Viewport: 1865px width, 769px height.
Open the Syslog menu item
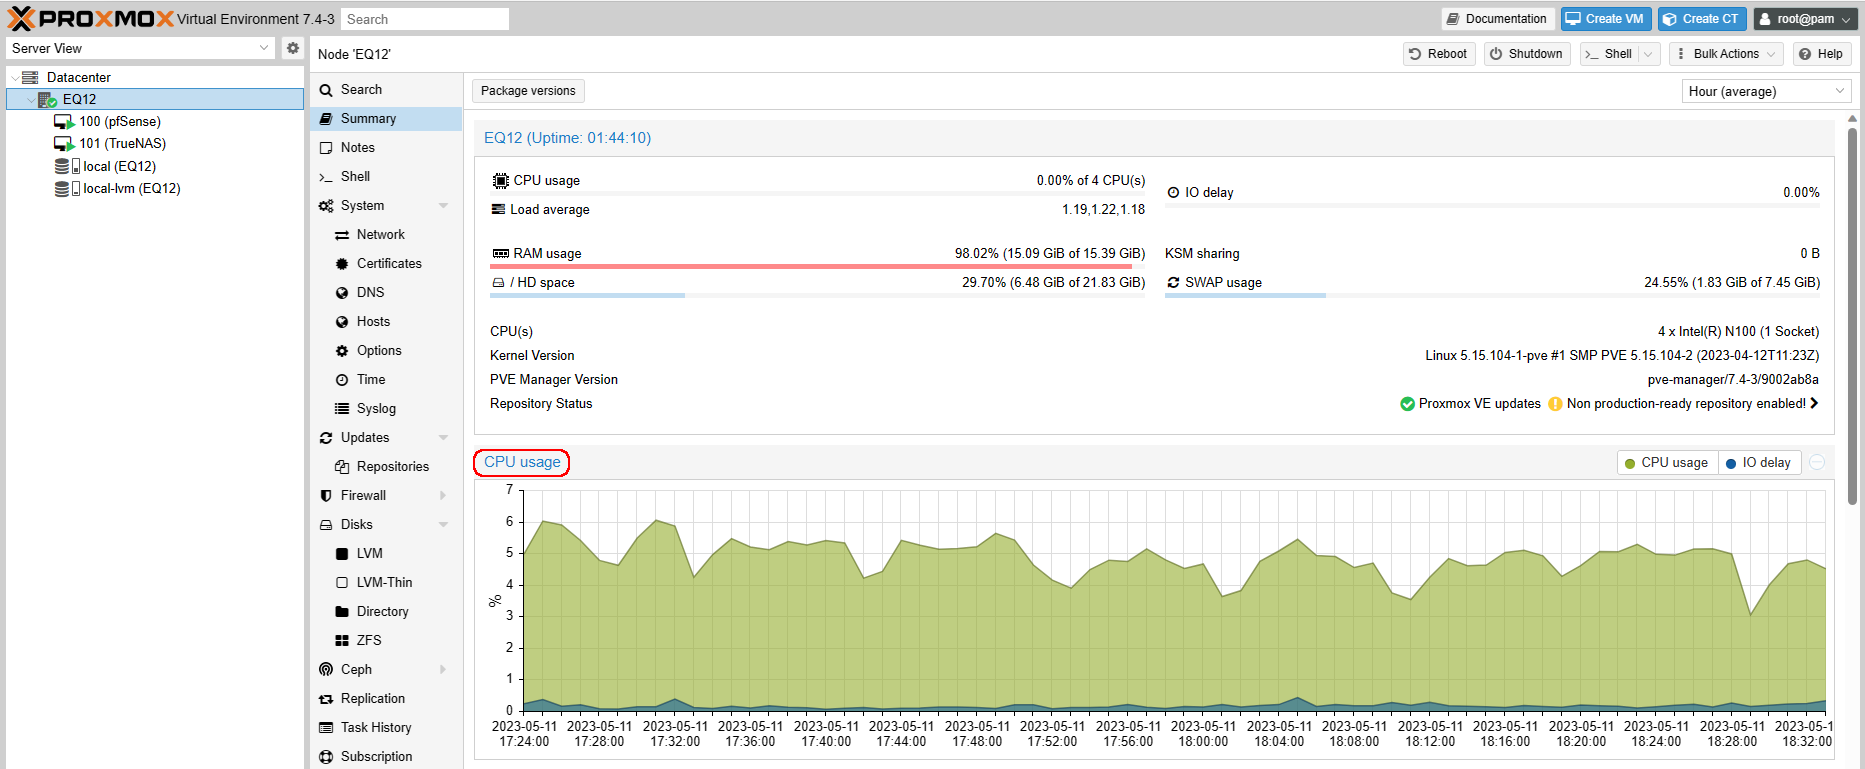[386, 409]
